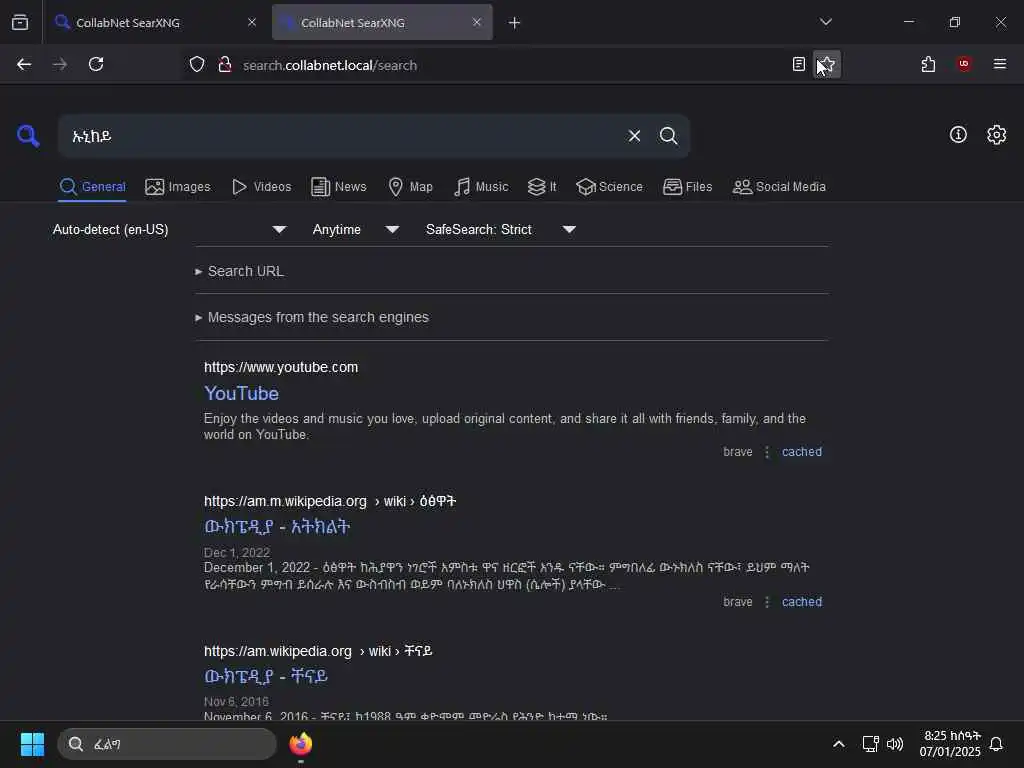Image resolution: width=1024 pixels, height=768 pixels.
Task: Open the ውክፔዲያ - ቻናይ result link
Action: pos(265,676)
